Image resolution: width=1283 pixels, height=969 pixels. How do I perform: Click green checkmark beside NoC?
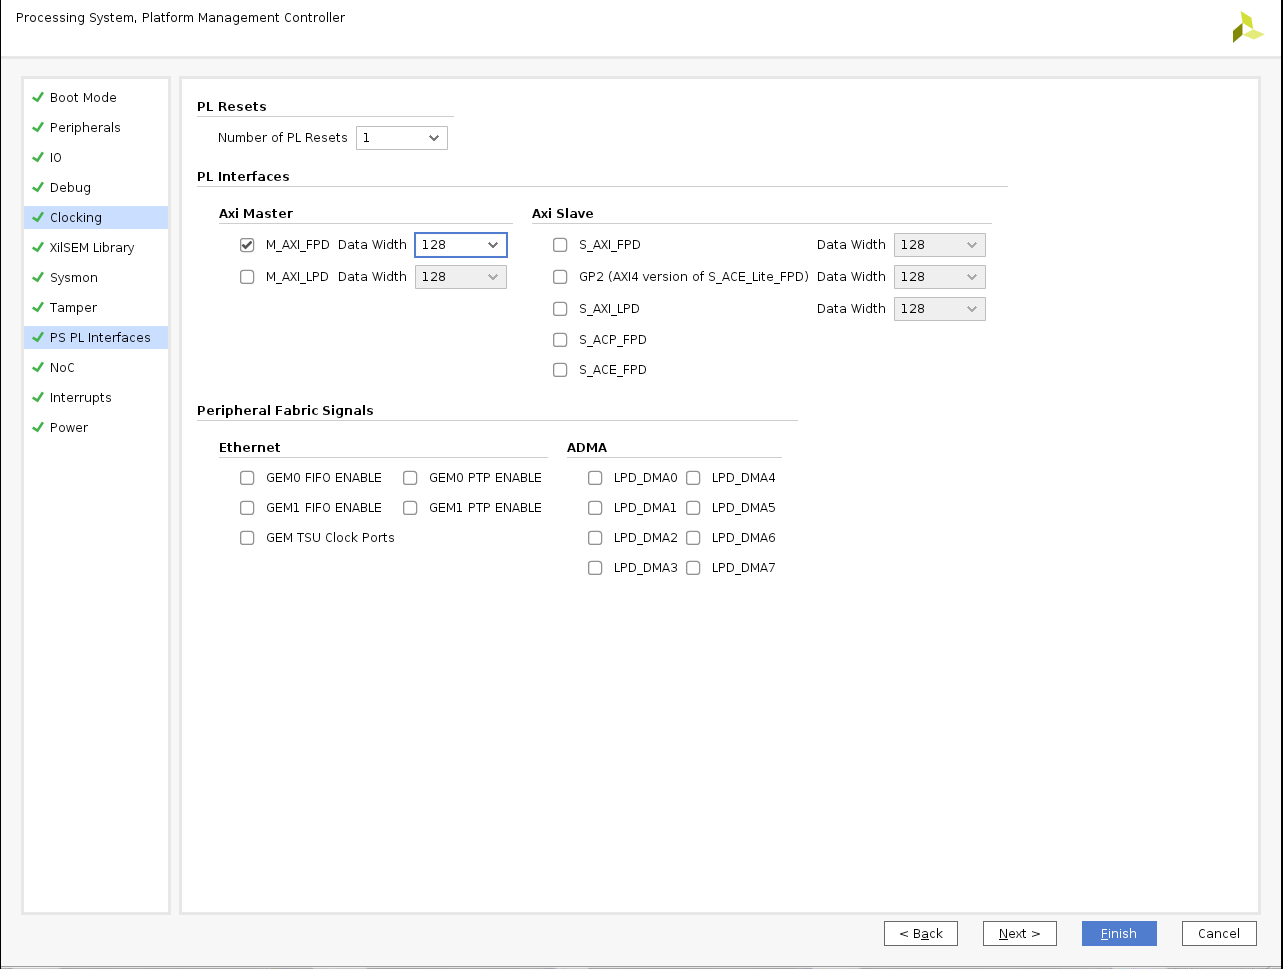tap(38, 367)
